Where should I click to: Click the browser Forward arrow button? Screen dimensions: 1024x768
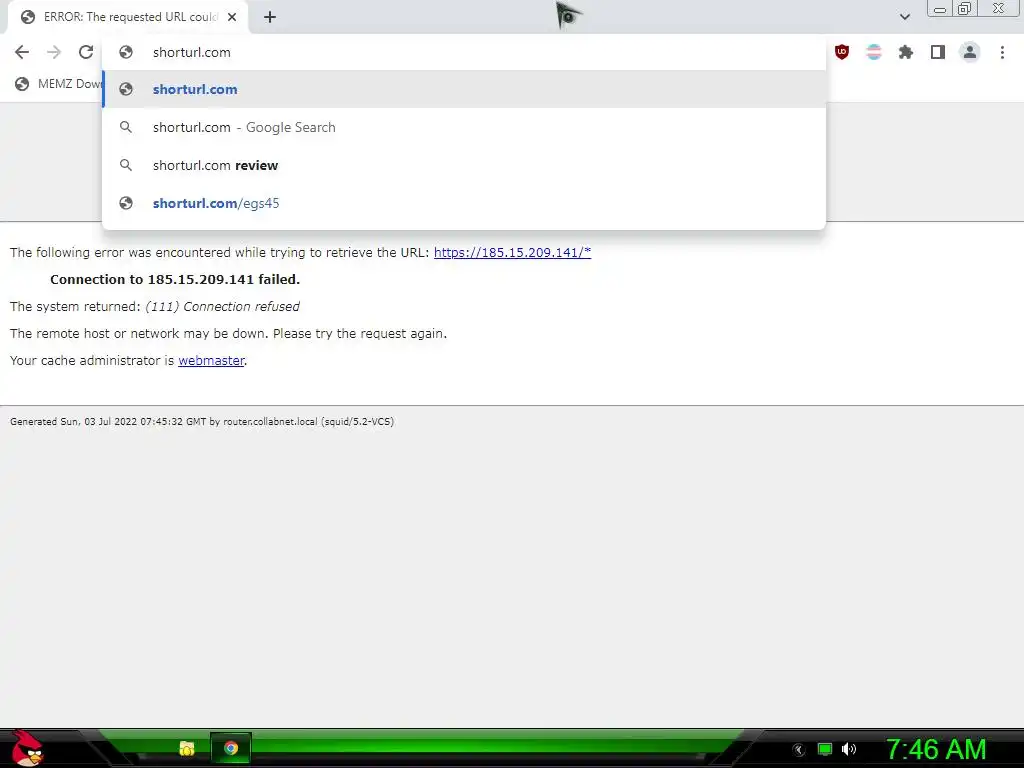tap(54, 52)
